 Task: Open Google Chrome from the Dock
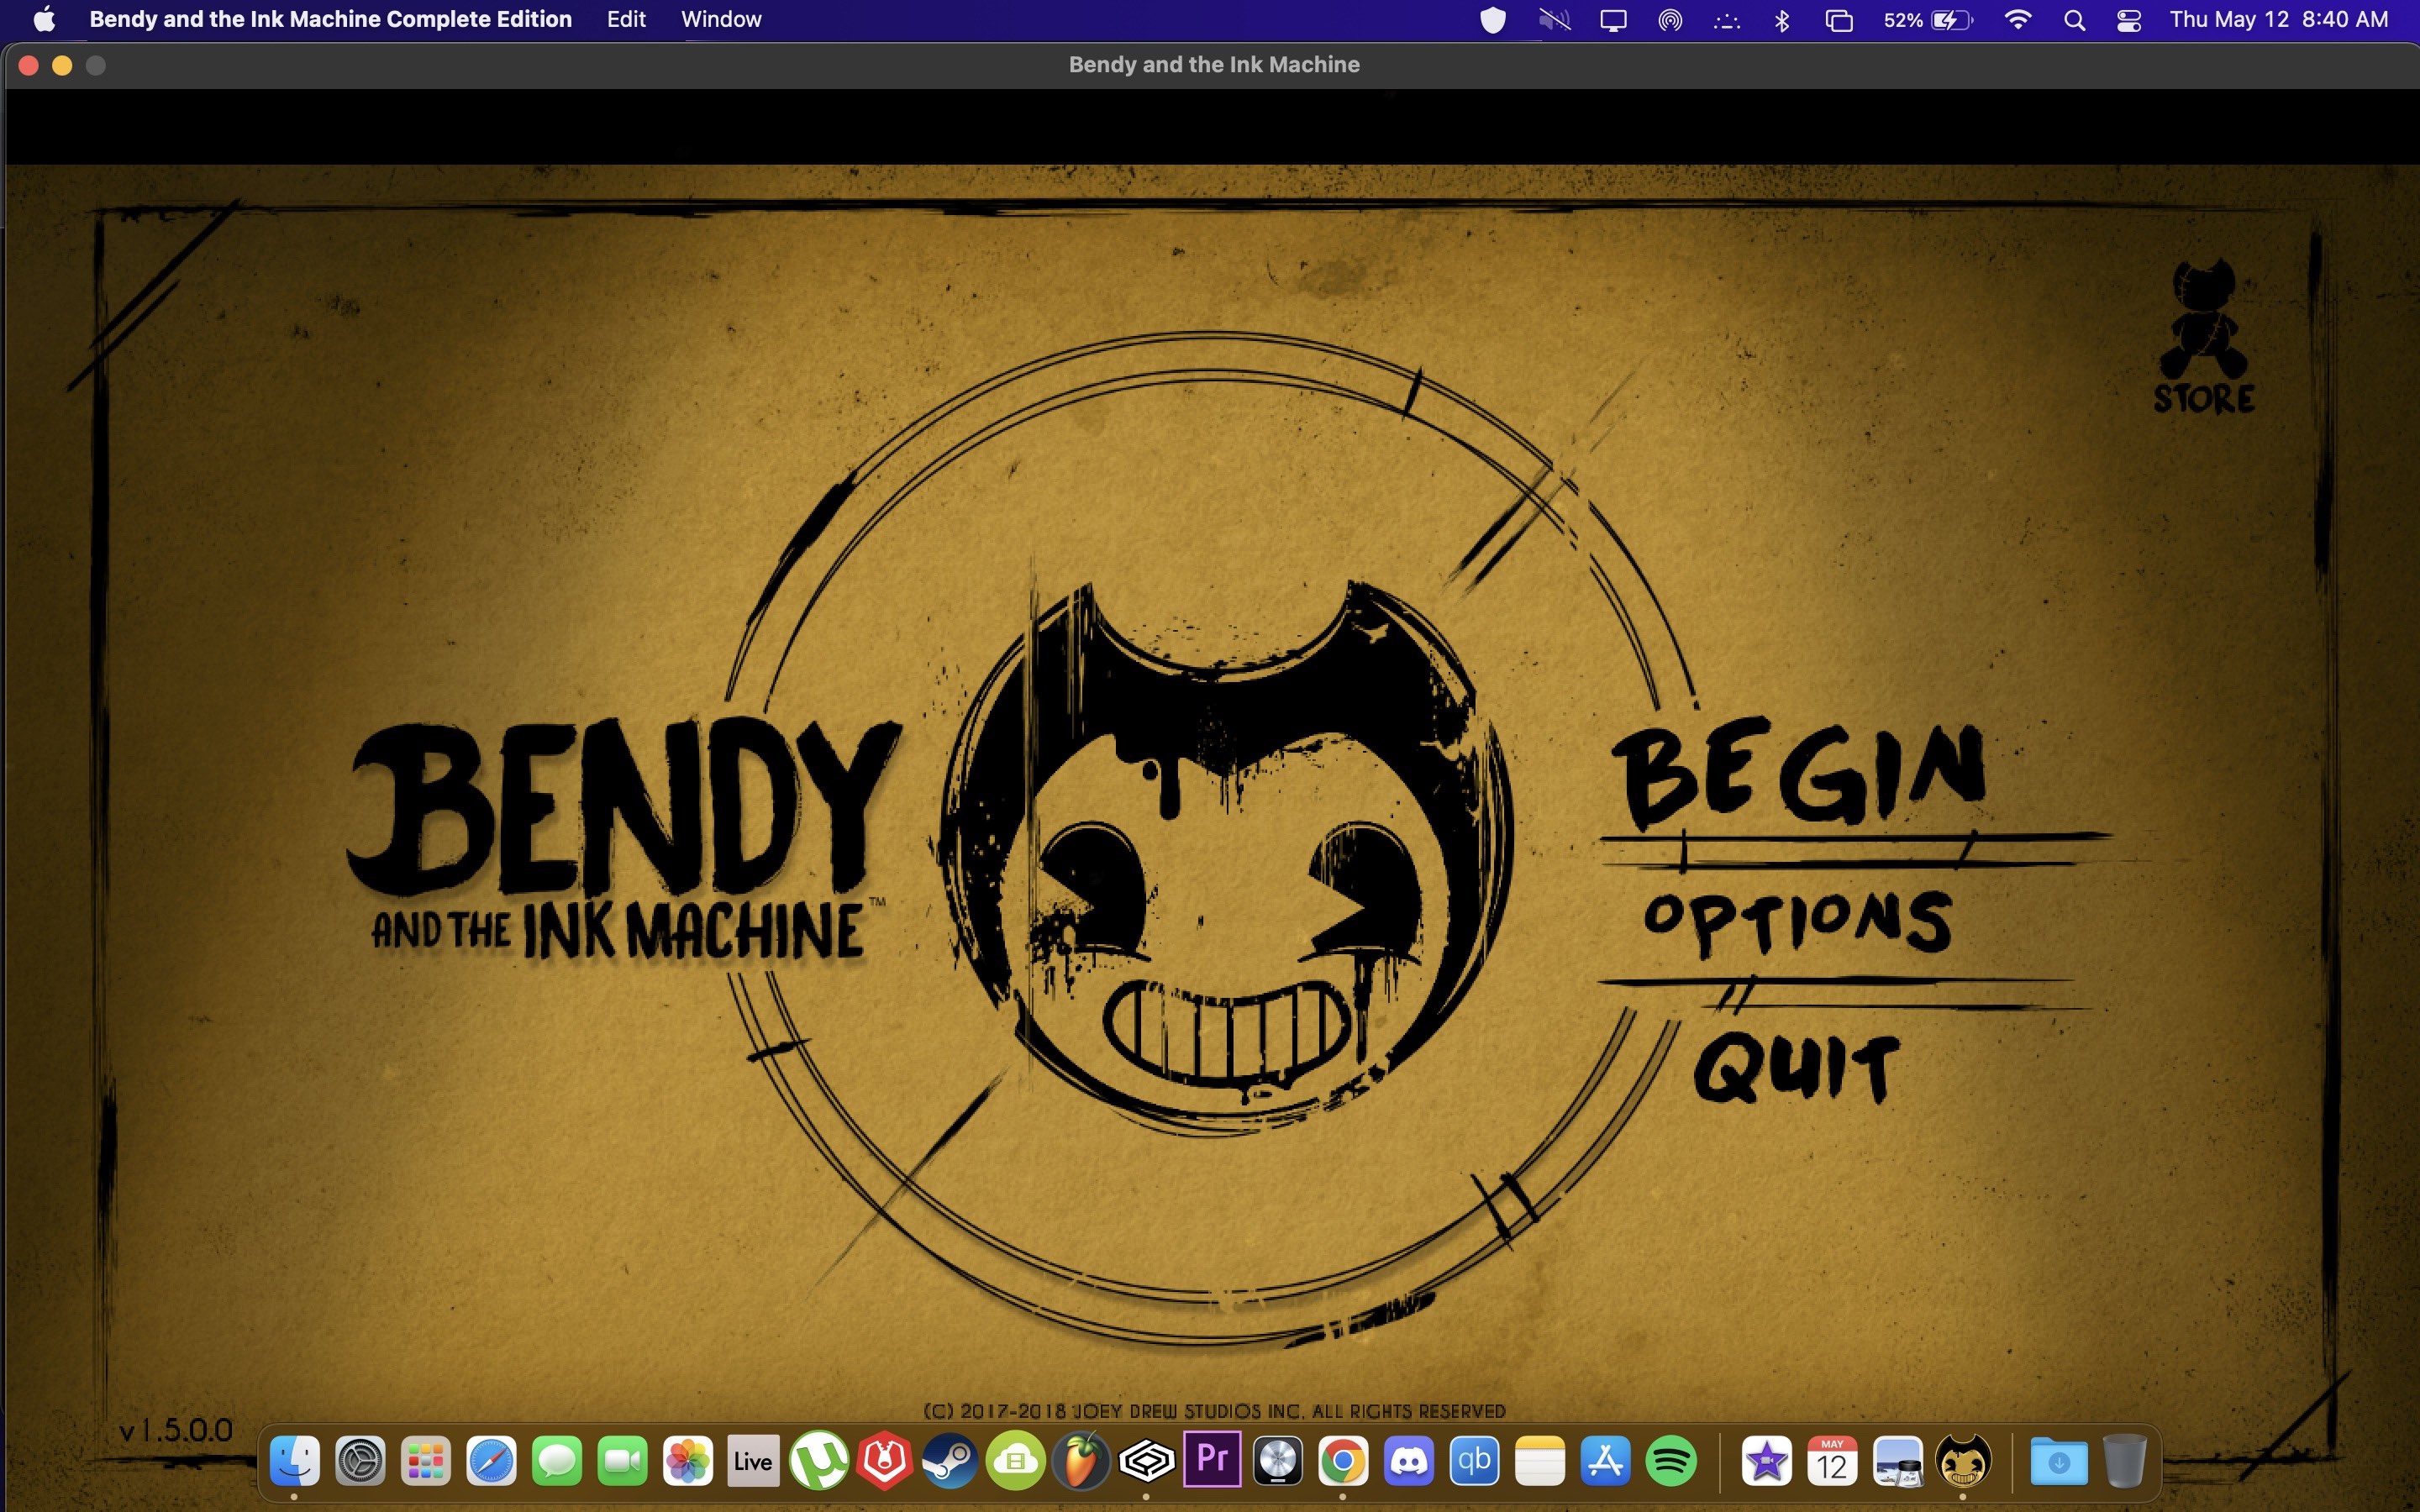point(1343,1462)
